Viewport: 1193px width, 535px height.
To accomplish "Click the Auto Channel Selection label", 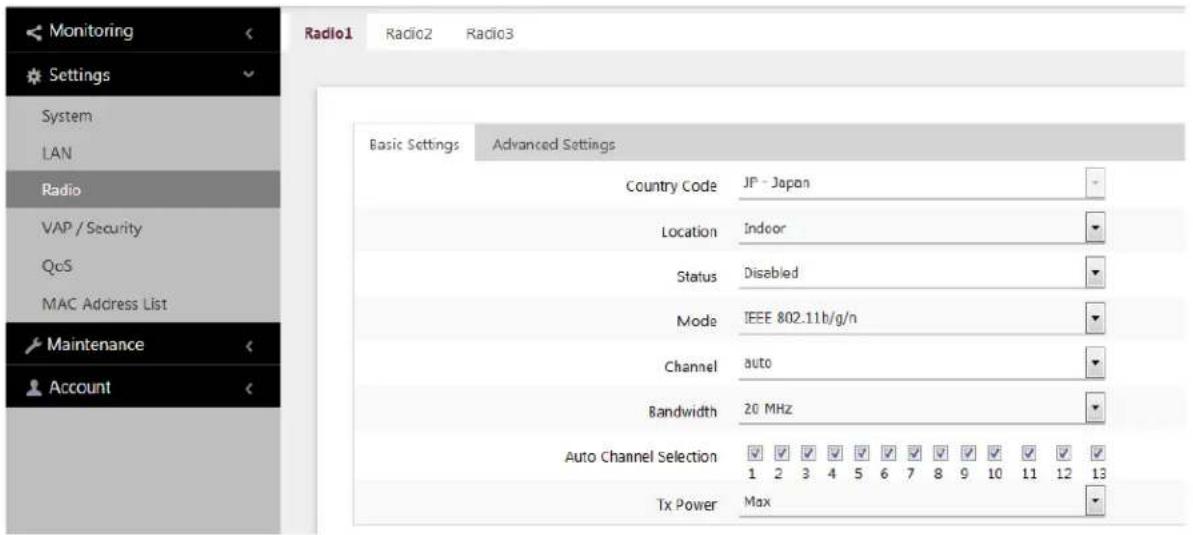I will tap(641, 457).
